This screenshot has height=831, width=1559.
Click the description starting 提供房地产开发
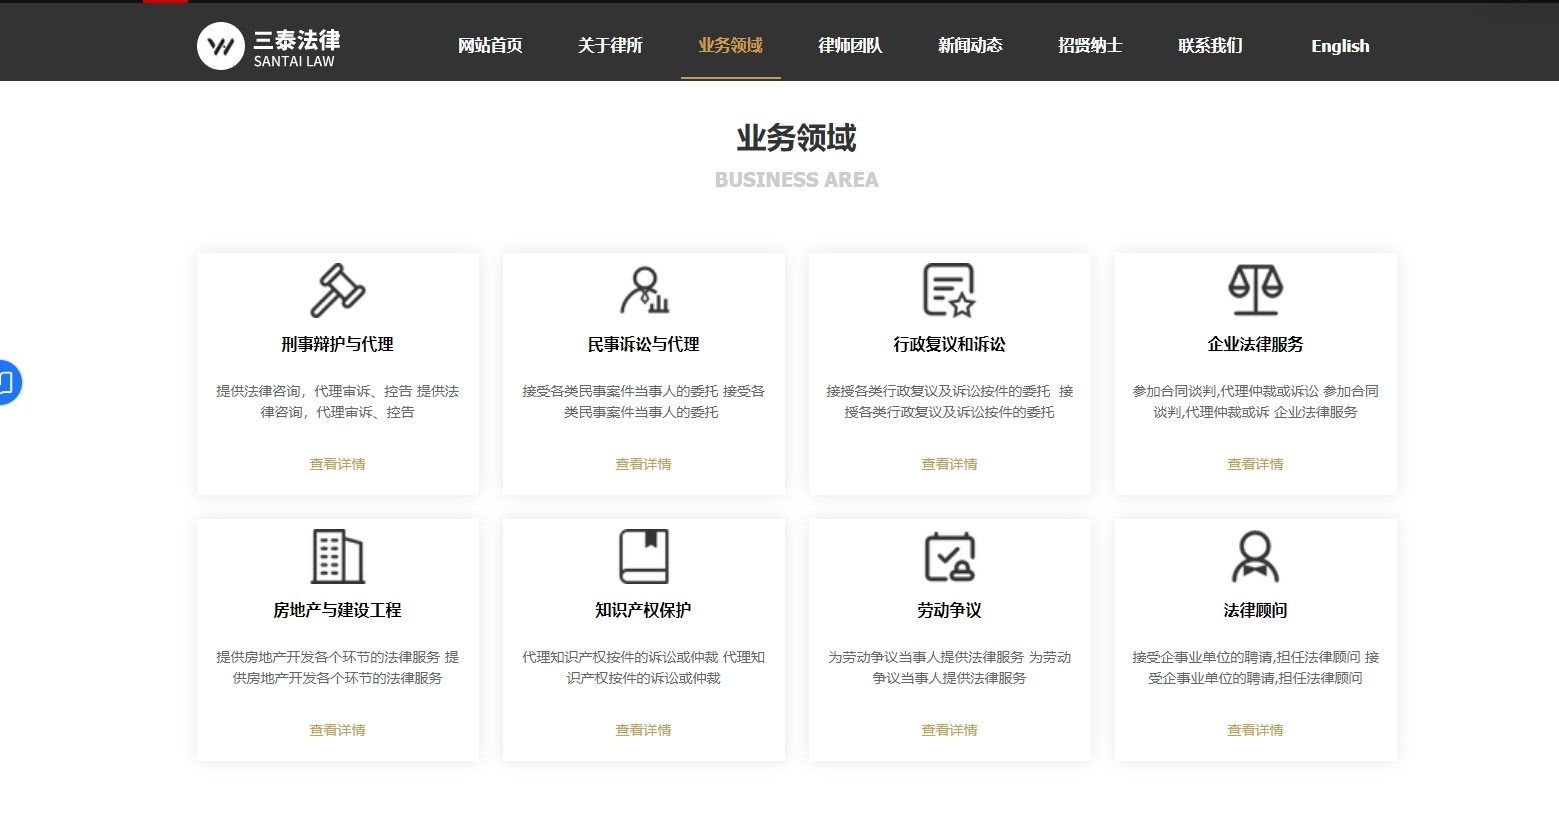coord(338,667)
